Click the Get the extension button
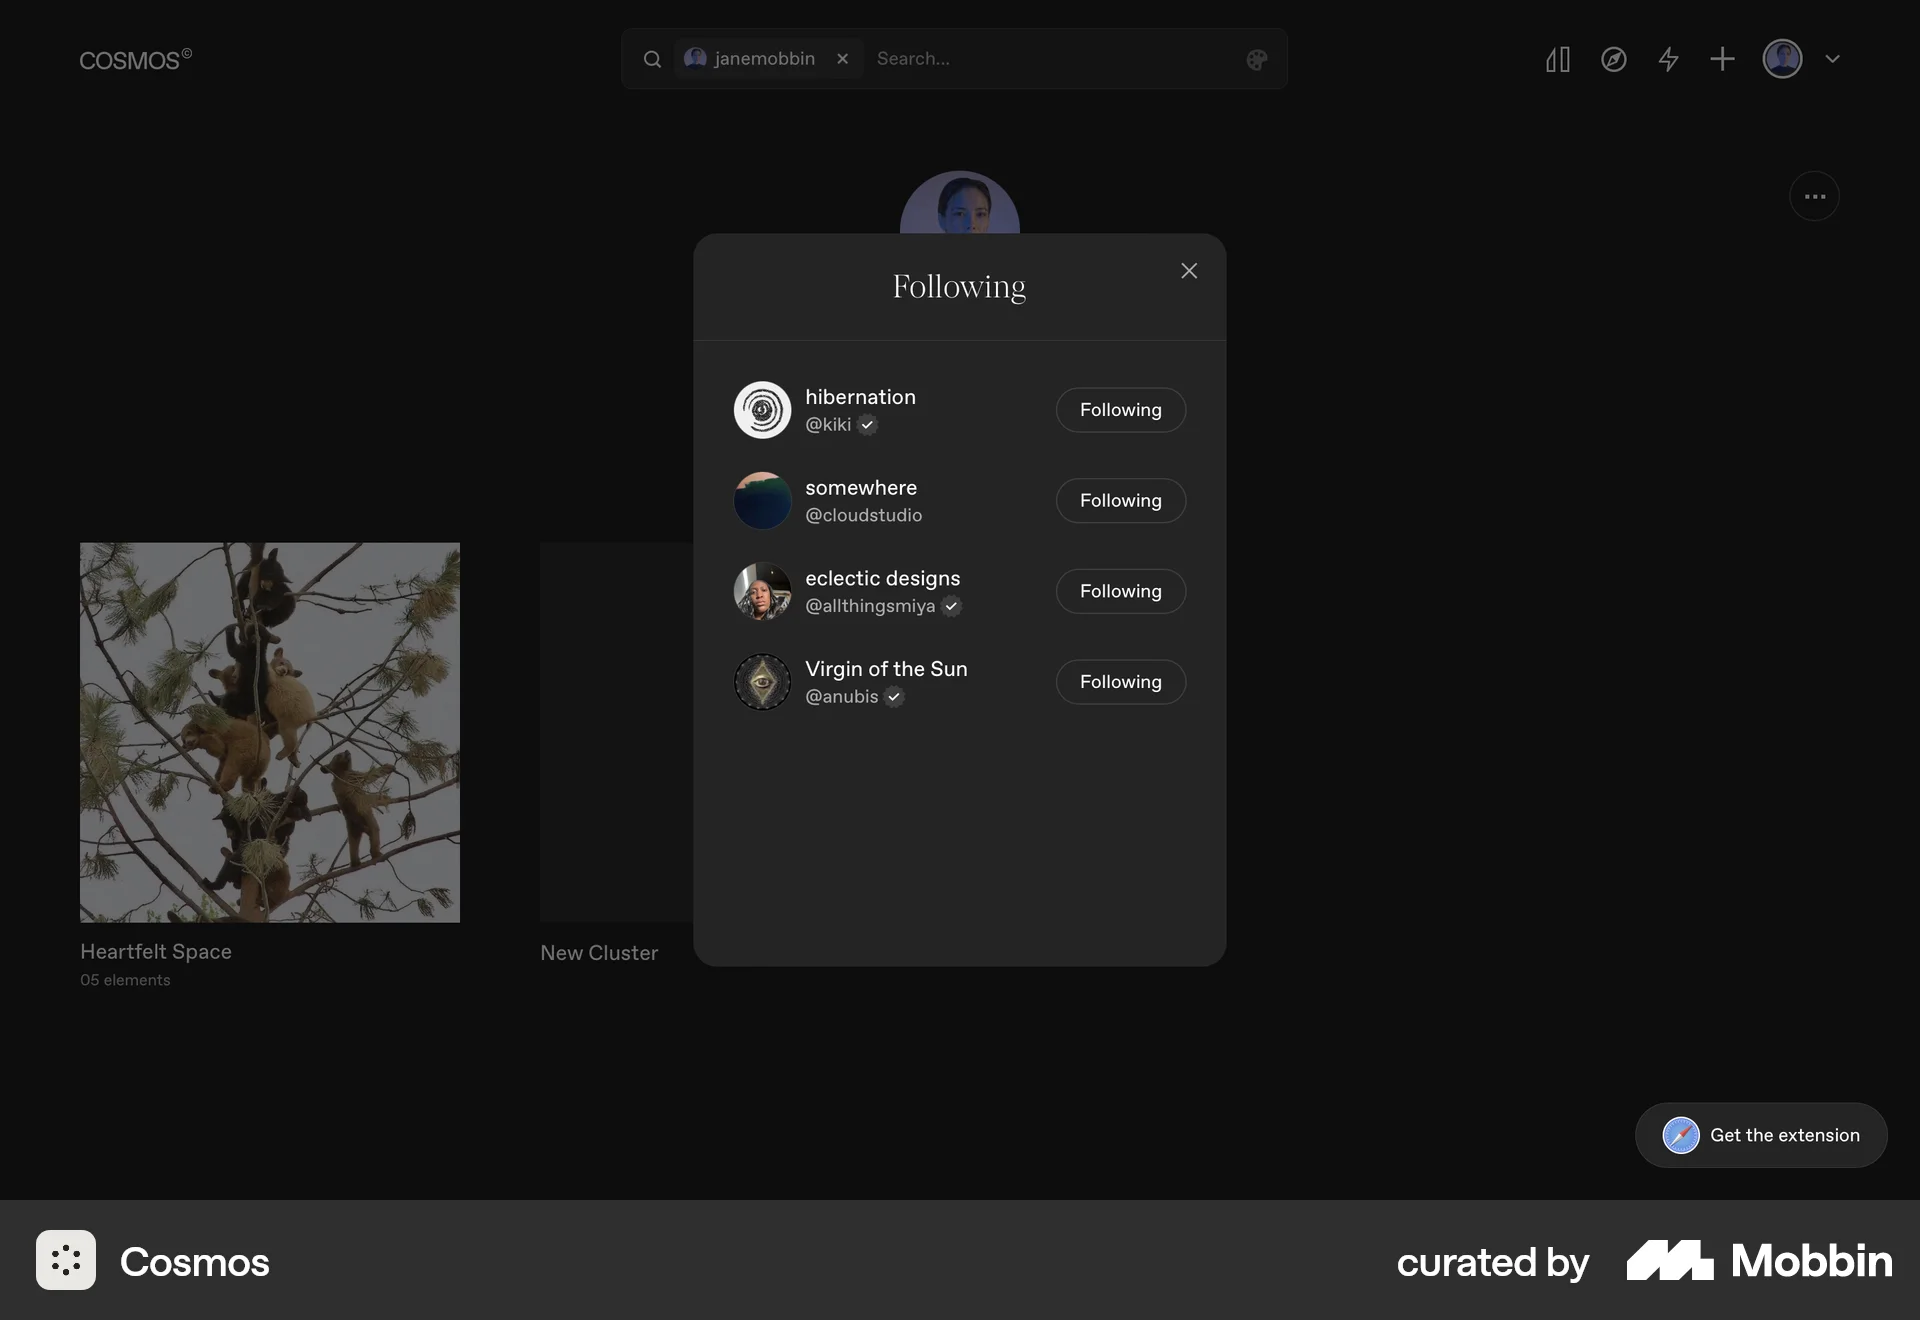This screenshot has width=1920, height=1320. [1761, 1135]
